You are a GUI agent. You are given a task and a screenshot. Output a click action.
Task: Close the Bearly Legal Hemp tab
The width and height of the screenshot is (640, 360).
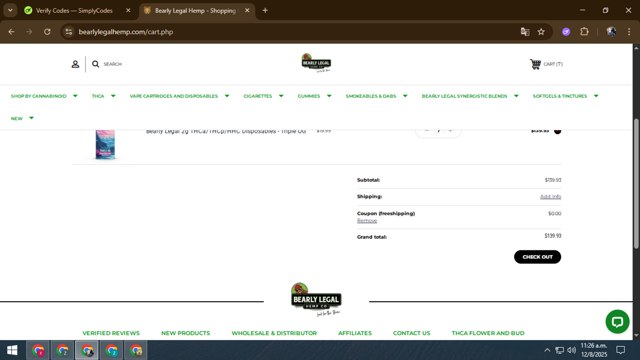pos(247,11)
